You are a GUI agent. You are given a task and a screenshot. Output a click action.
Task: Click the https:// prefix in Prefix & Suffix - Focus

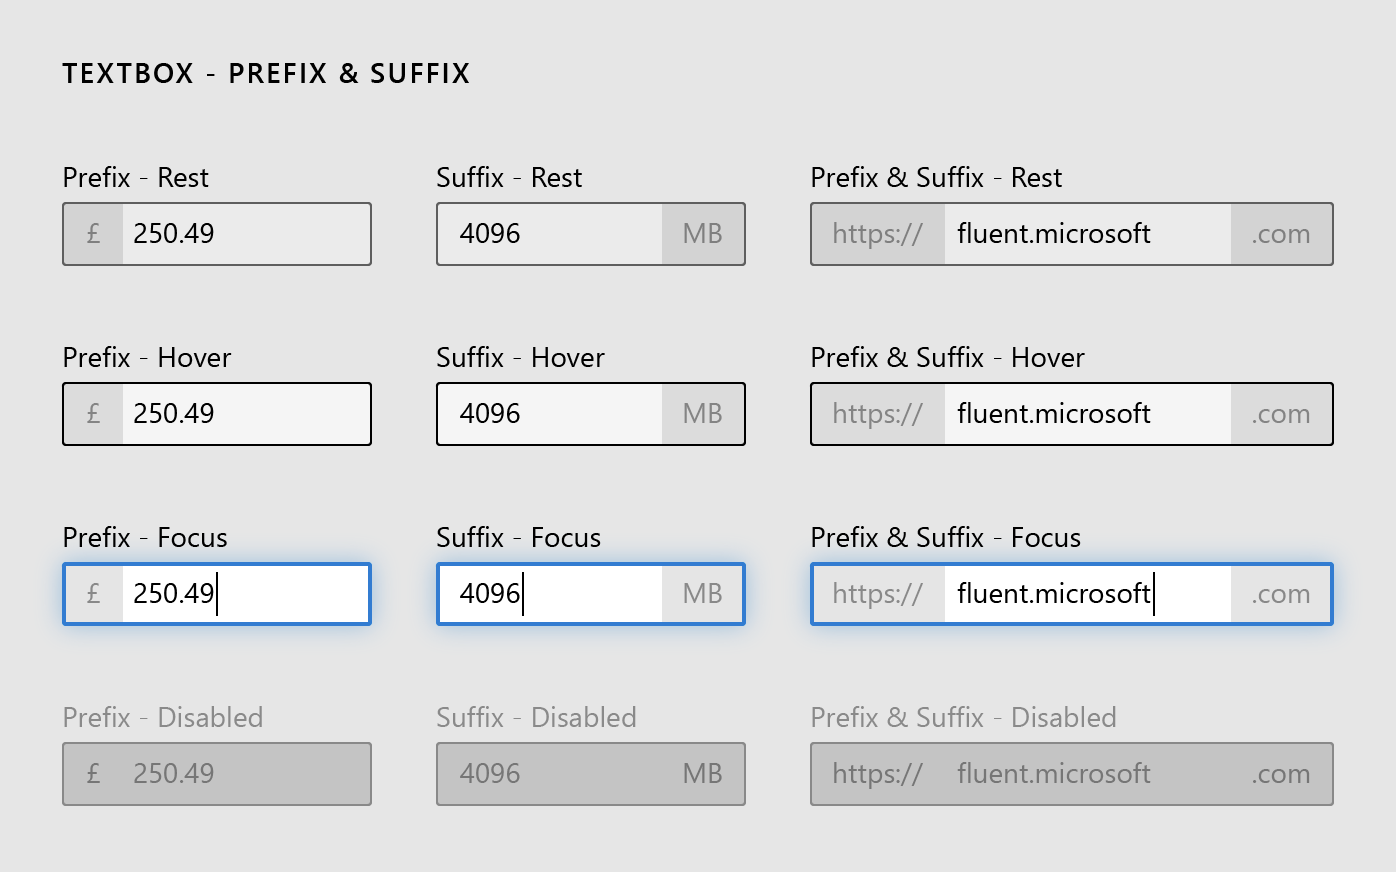coord(877,594)
